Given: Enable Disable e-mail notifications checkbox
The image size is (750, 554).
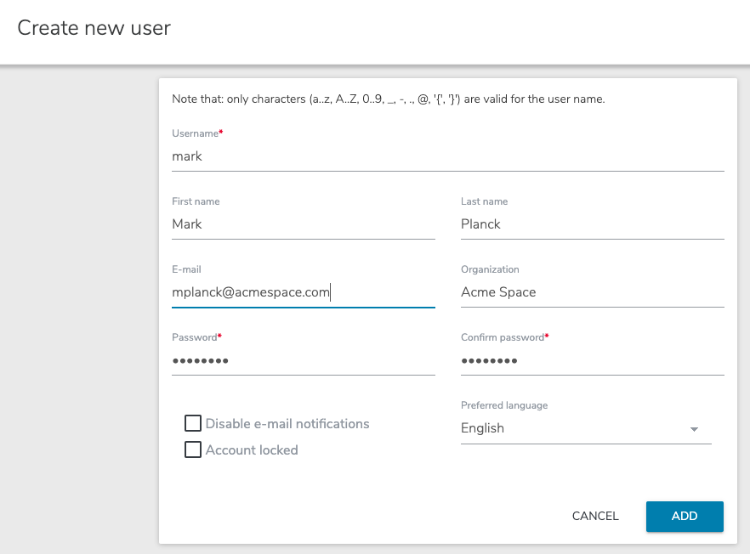Looking at the screenshot, I should pyautogui.click(x=193, y=423).
